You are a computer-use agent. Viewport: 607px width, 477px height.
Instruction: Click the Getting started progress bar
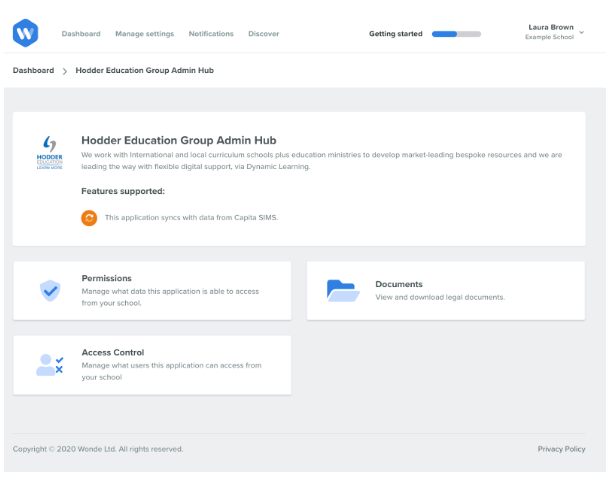[x=456, y=34]
